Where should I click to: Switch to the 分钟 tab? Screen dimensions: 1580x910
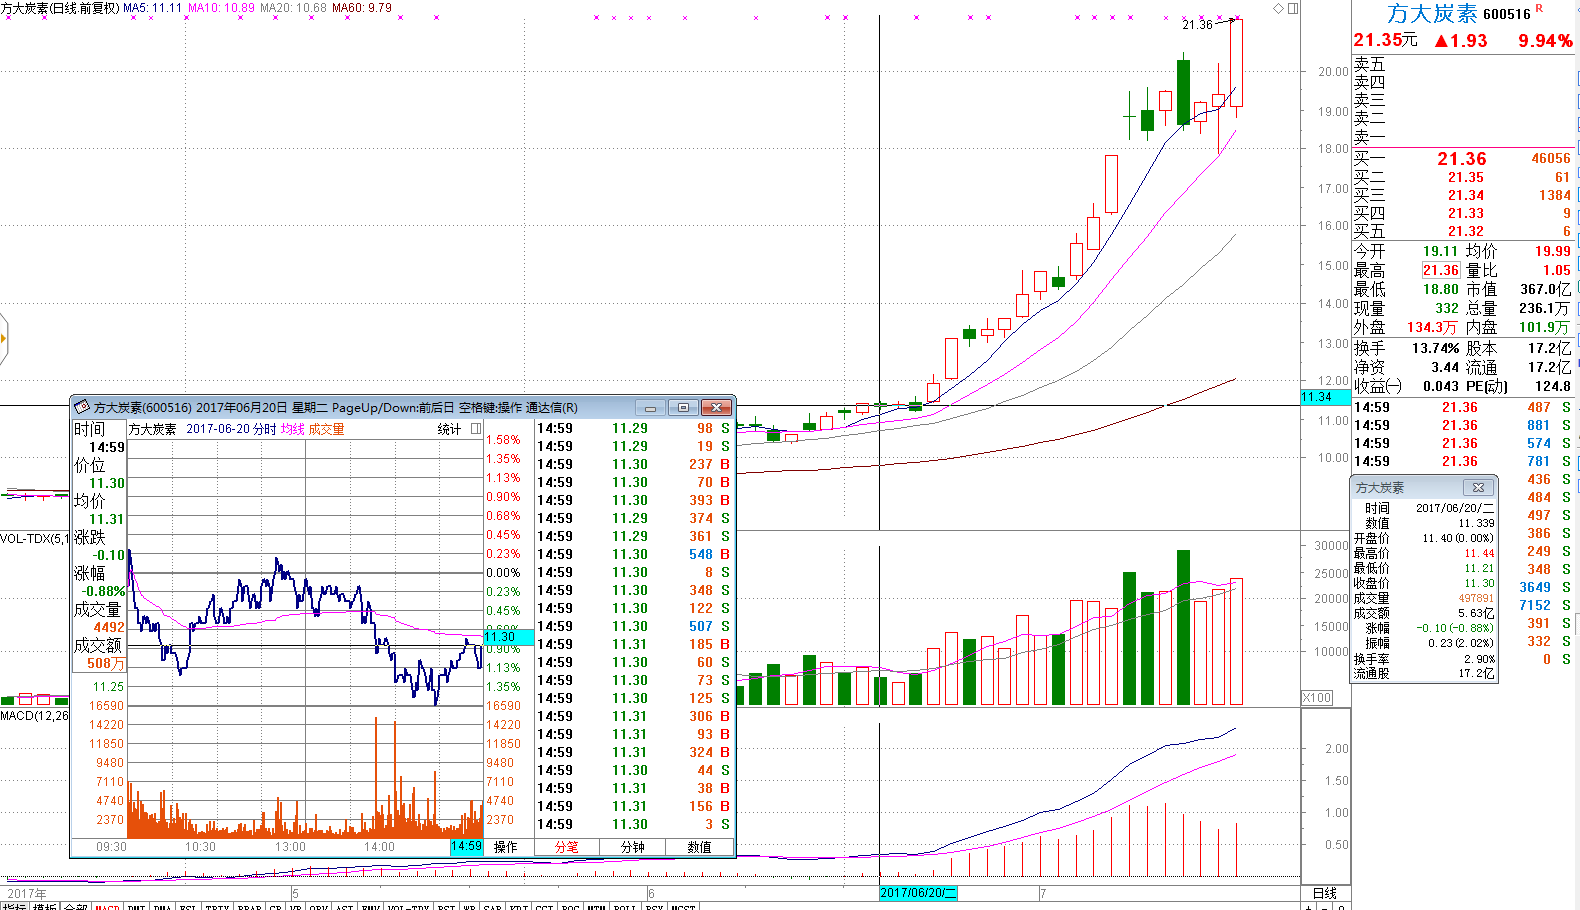point(633,847)
